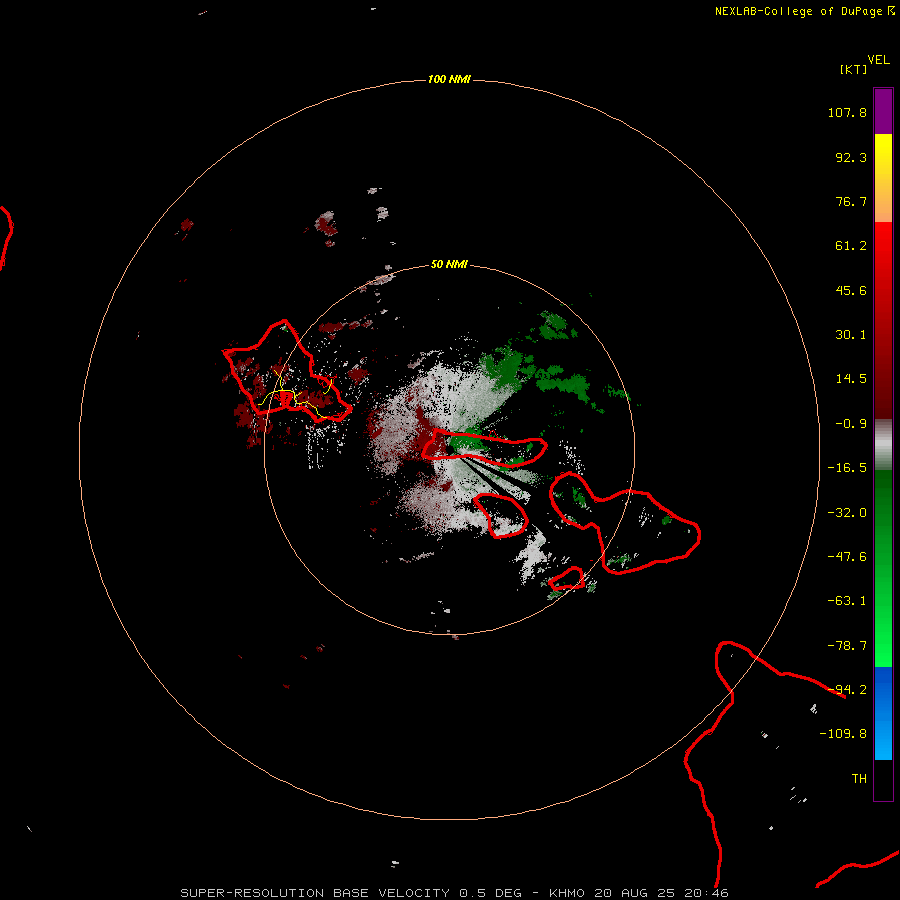This screenshot has height=900, width=900.
Task: Click the -32.0 velocity scale value
Action: coord(847,513)
